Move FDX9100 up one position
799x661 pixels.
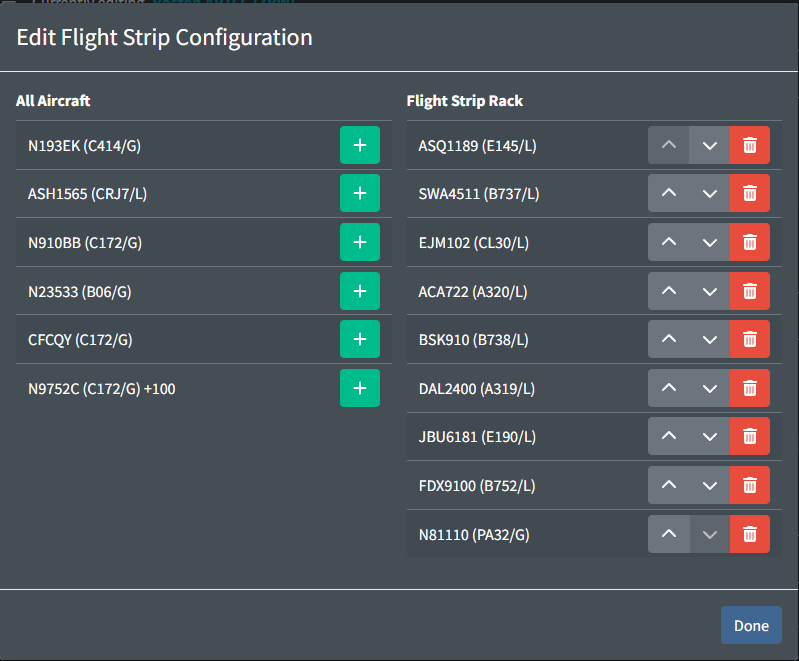[x=669, y=485]
